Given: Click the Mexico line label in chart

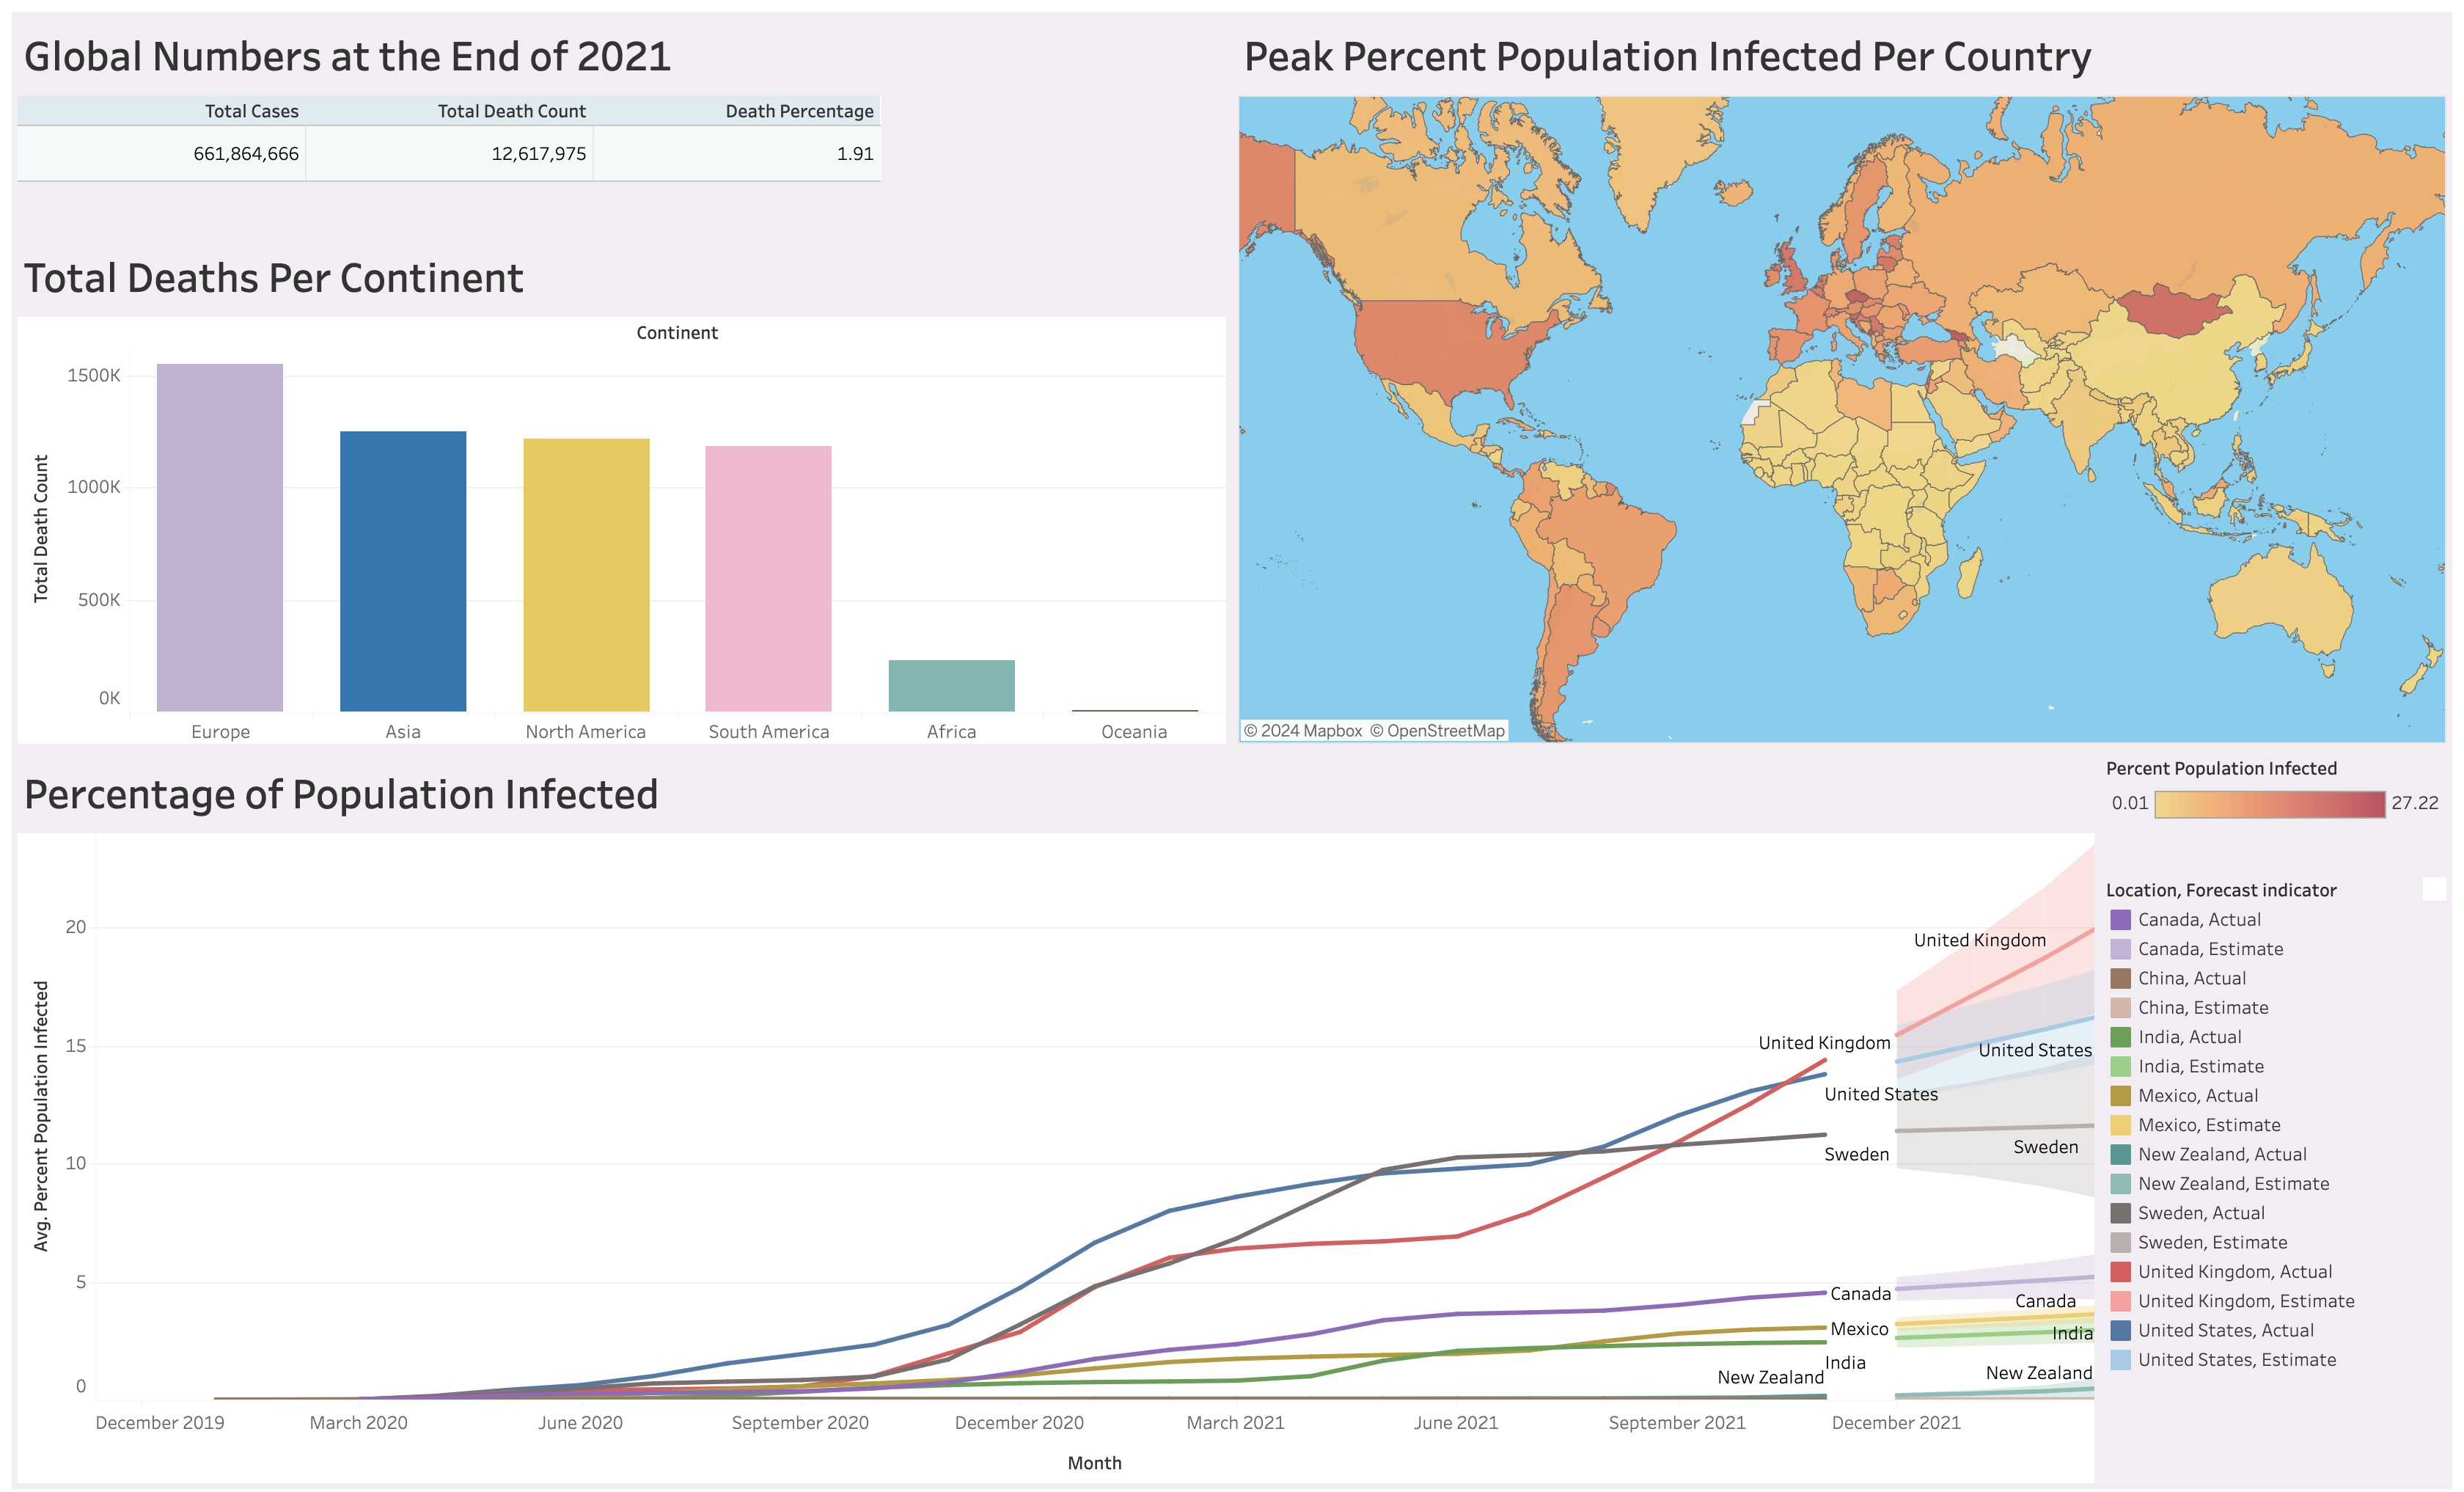Looking at the screenshot, I should click(x=1859, y=1329).
